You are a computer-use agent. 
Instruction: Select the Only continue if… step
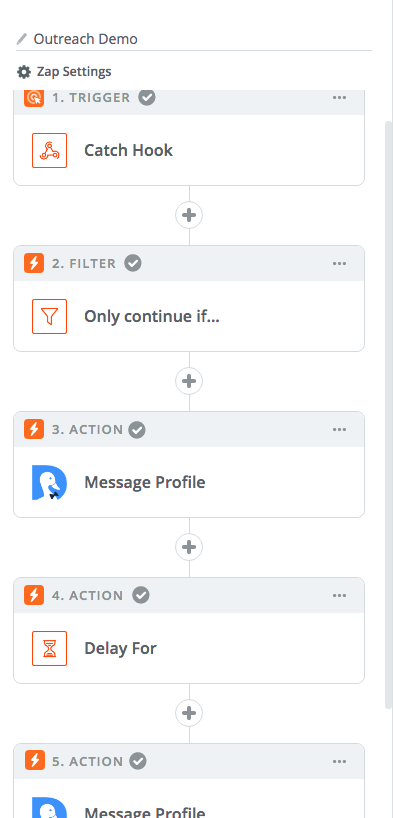tap(189, 316)
